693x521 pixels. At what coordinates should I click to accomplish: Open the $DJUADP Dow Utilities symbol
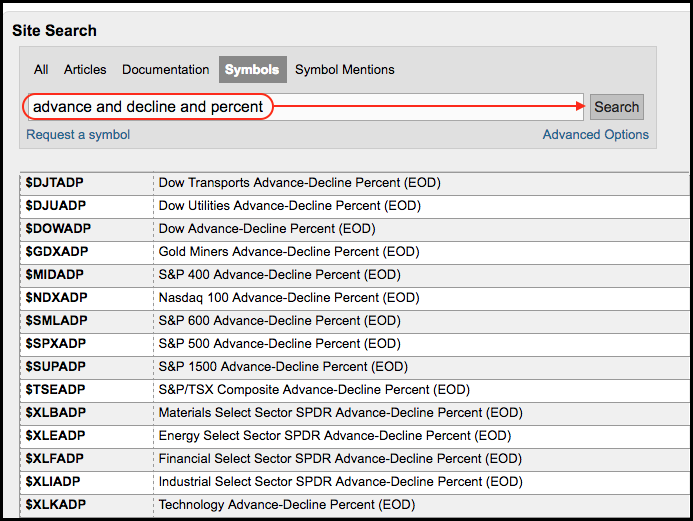[x=56, y=205]
